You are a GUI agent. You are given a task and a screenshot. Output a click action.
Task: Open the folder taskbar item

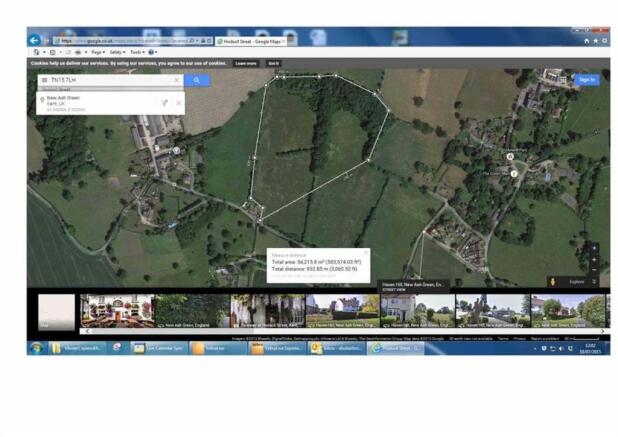coord(77,348)
